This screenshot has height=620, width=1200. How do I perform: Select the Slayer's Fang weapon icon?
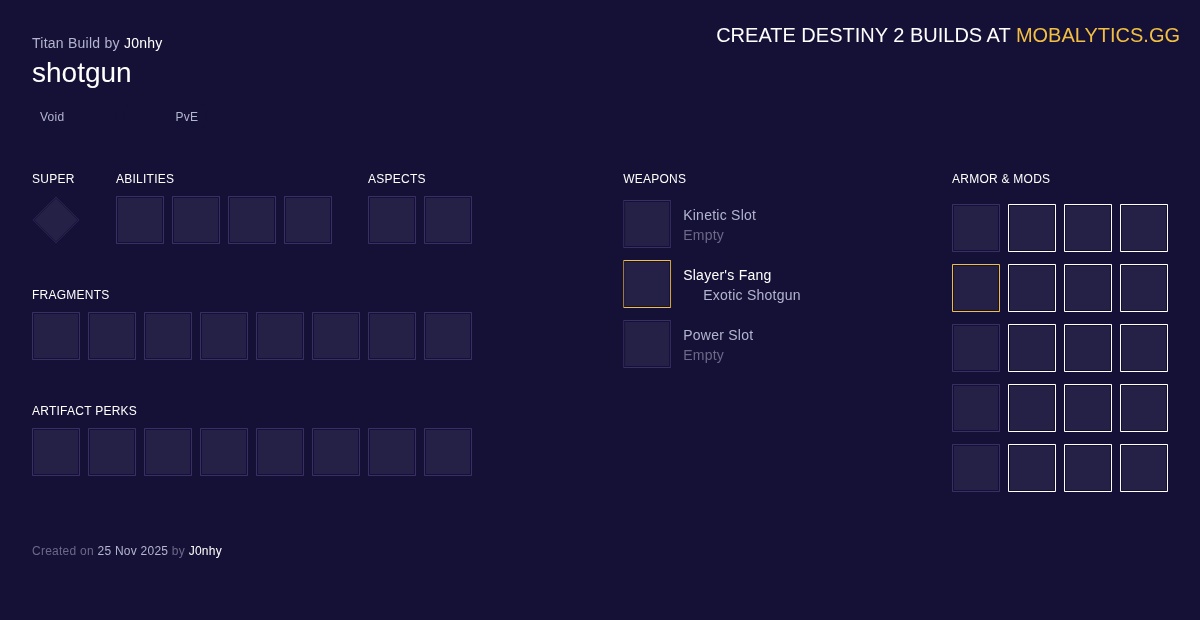[x=647, y=284]
